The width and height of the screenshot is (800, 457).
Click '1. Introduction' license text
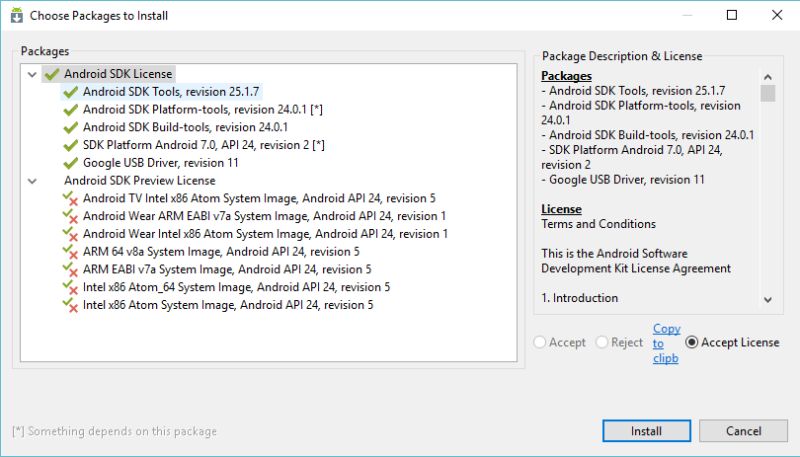click(580, 298)
